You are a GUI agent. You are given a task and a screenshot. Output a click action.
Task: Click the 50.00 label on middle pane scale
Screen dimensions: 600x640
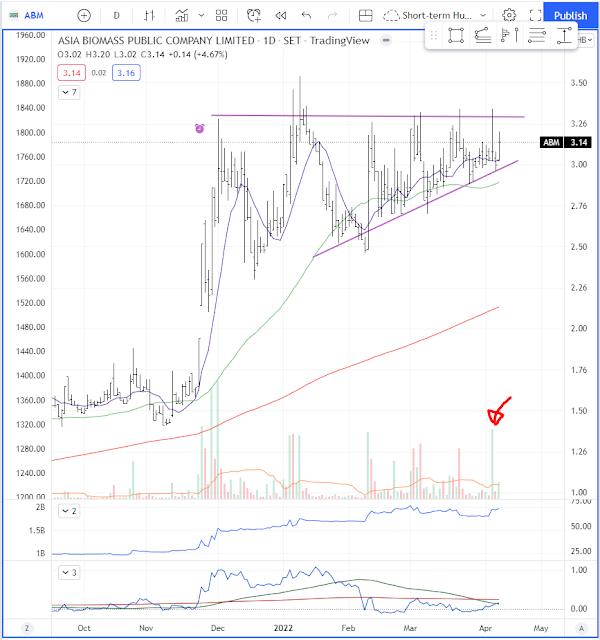point(581,527)
